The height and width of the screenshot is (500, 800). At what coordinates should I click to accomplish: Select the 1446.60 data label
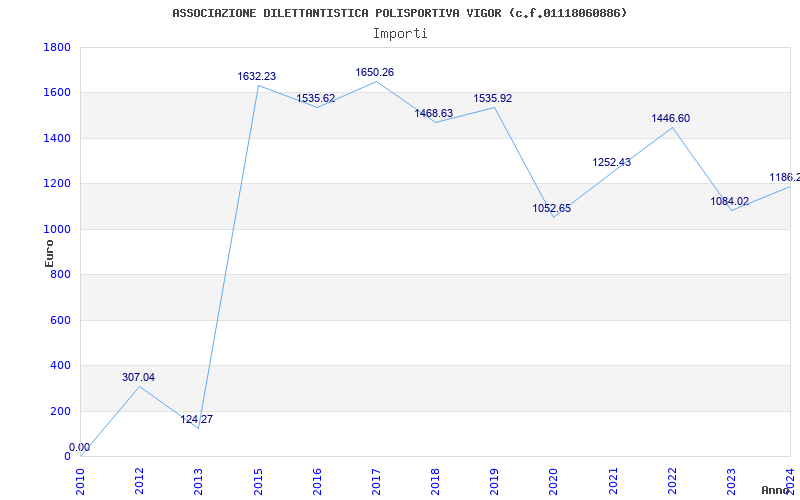pos(670,118)
